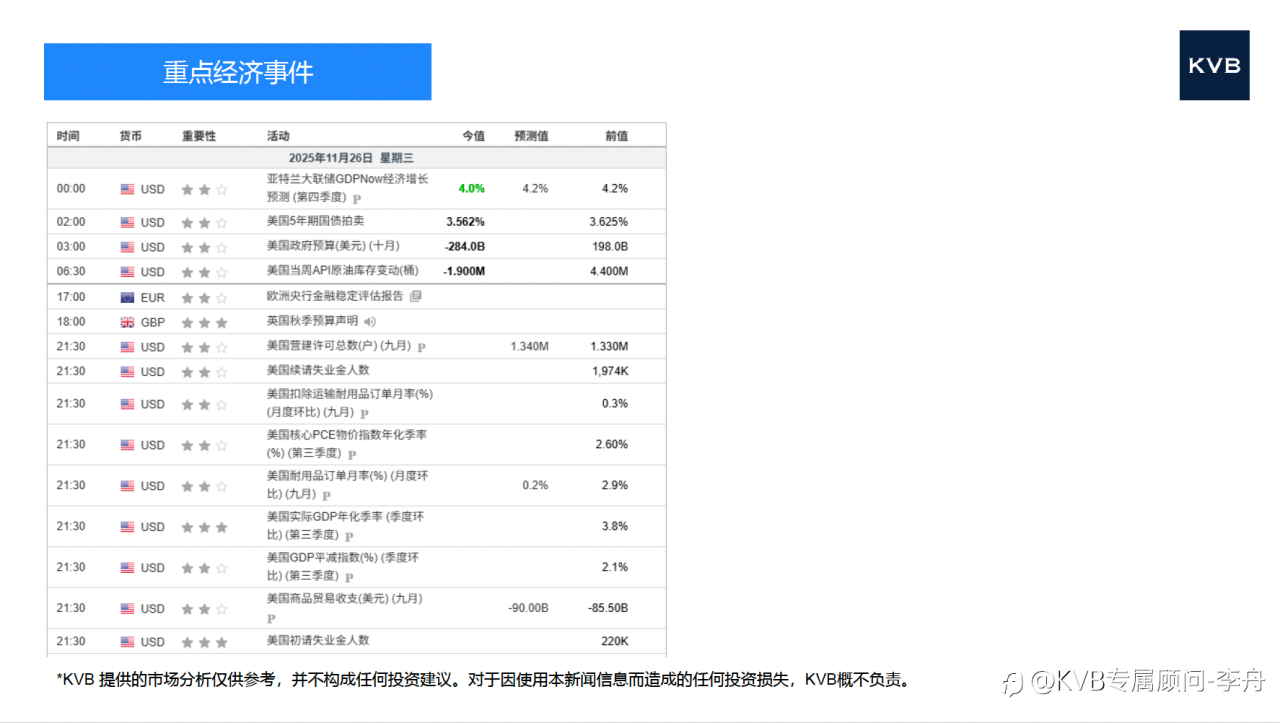This screenshot has width=1280, height=723.
Task: Click the US flag in the 03:00 row
Action: click(x=127, y=247)
